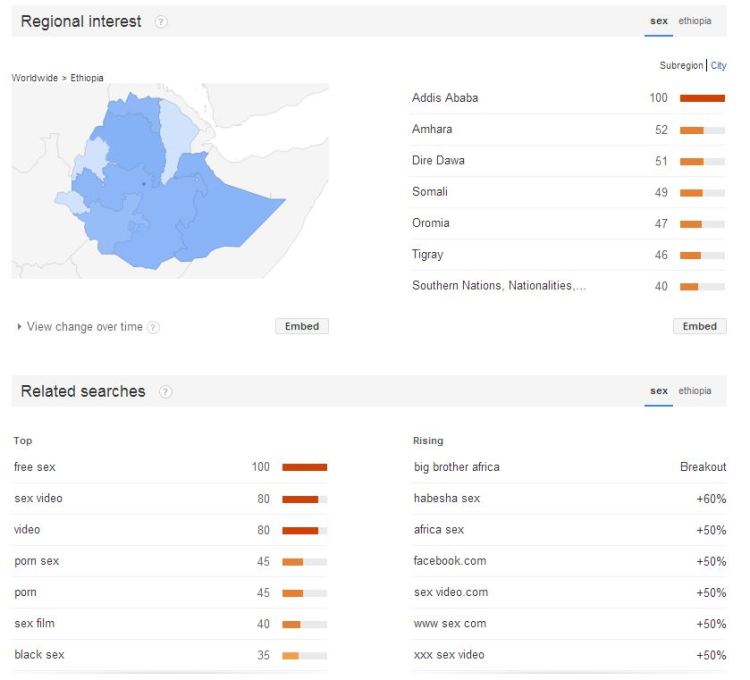This screenshot has width=750, height=680.
Task: Open Dire Dawa subregion row
Action: [568, 161]
